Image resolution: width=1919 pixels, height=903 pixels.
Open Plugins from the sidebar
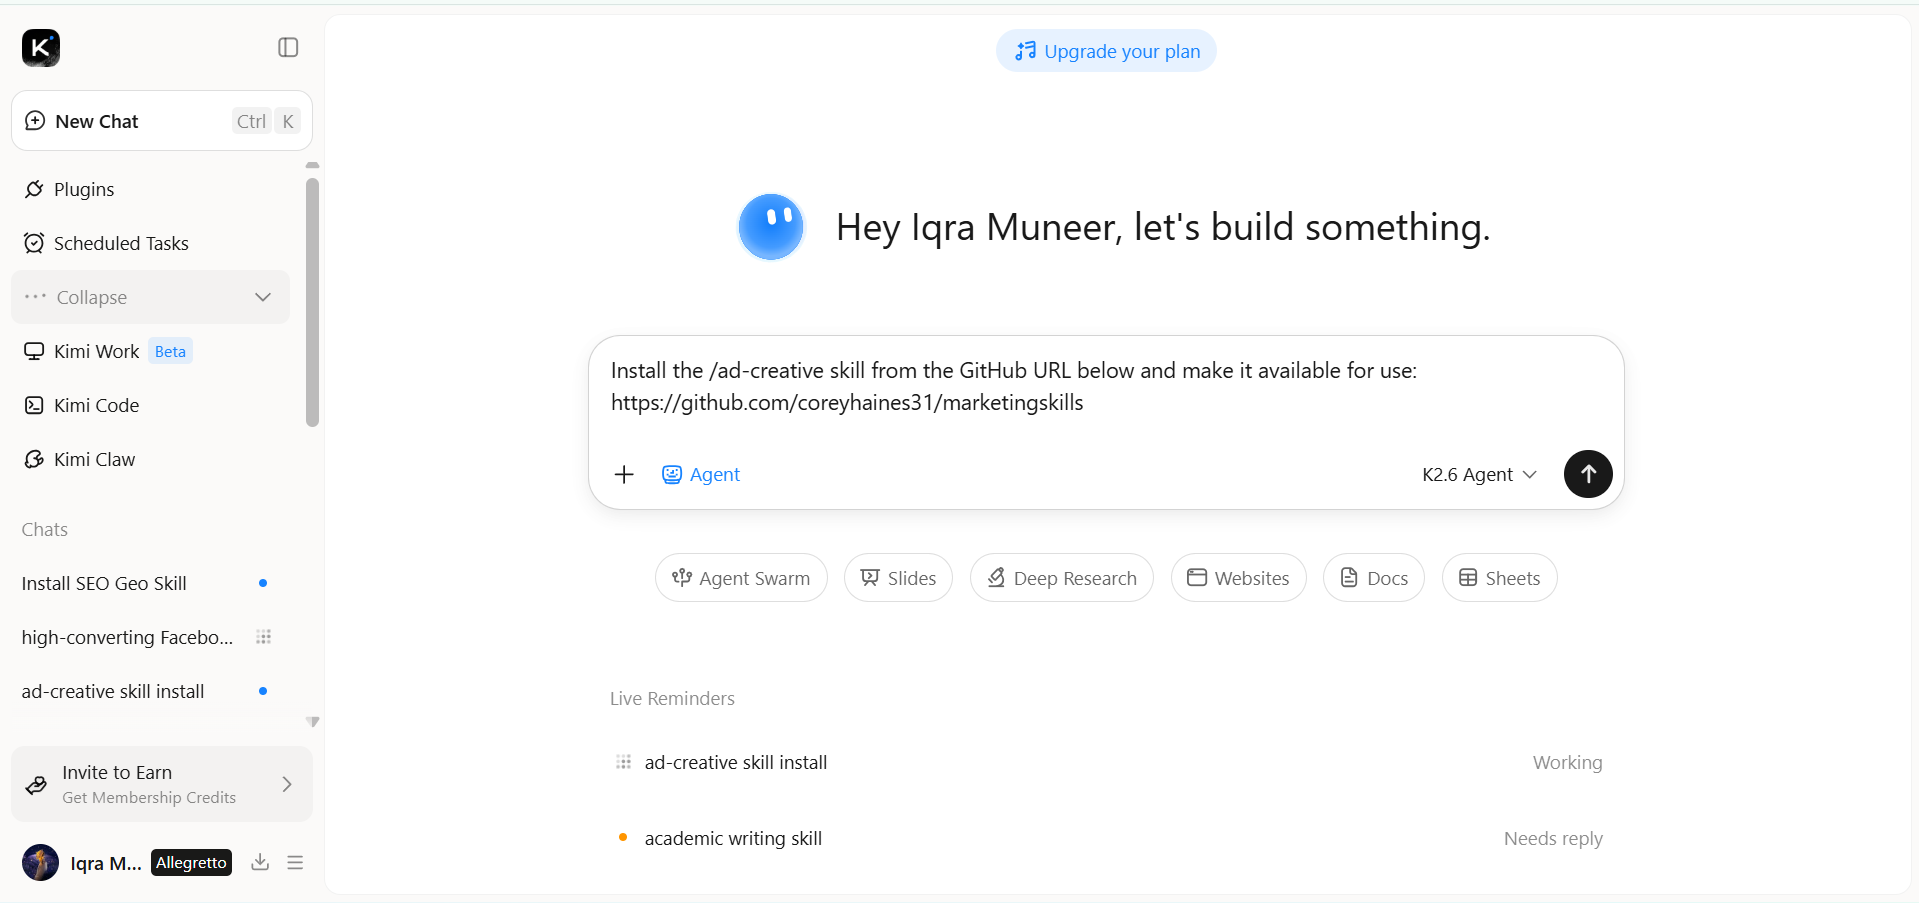[x=150, y=189]
